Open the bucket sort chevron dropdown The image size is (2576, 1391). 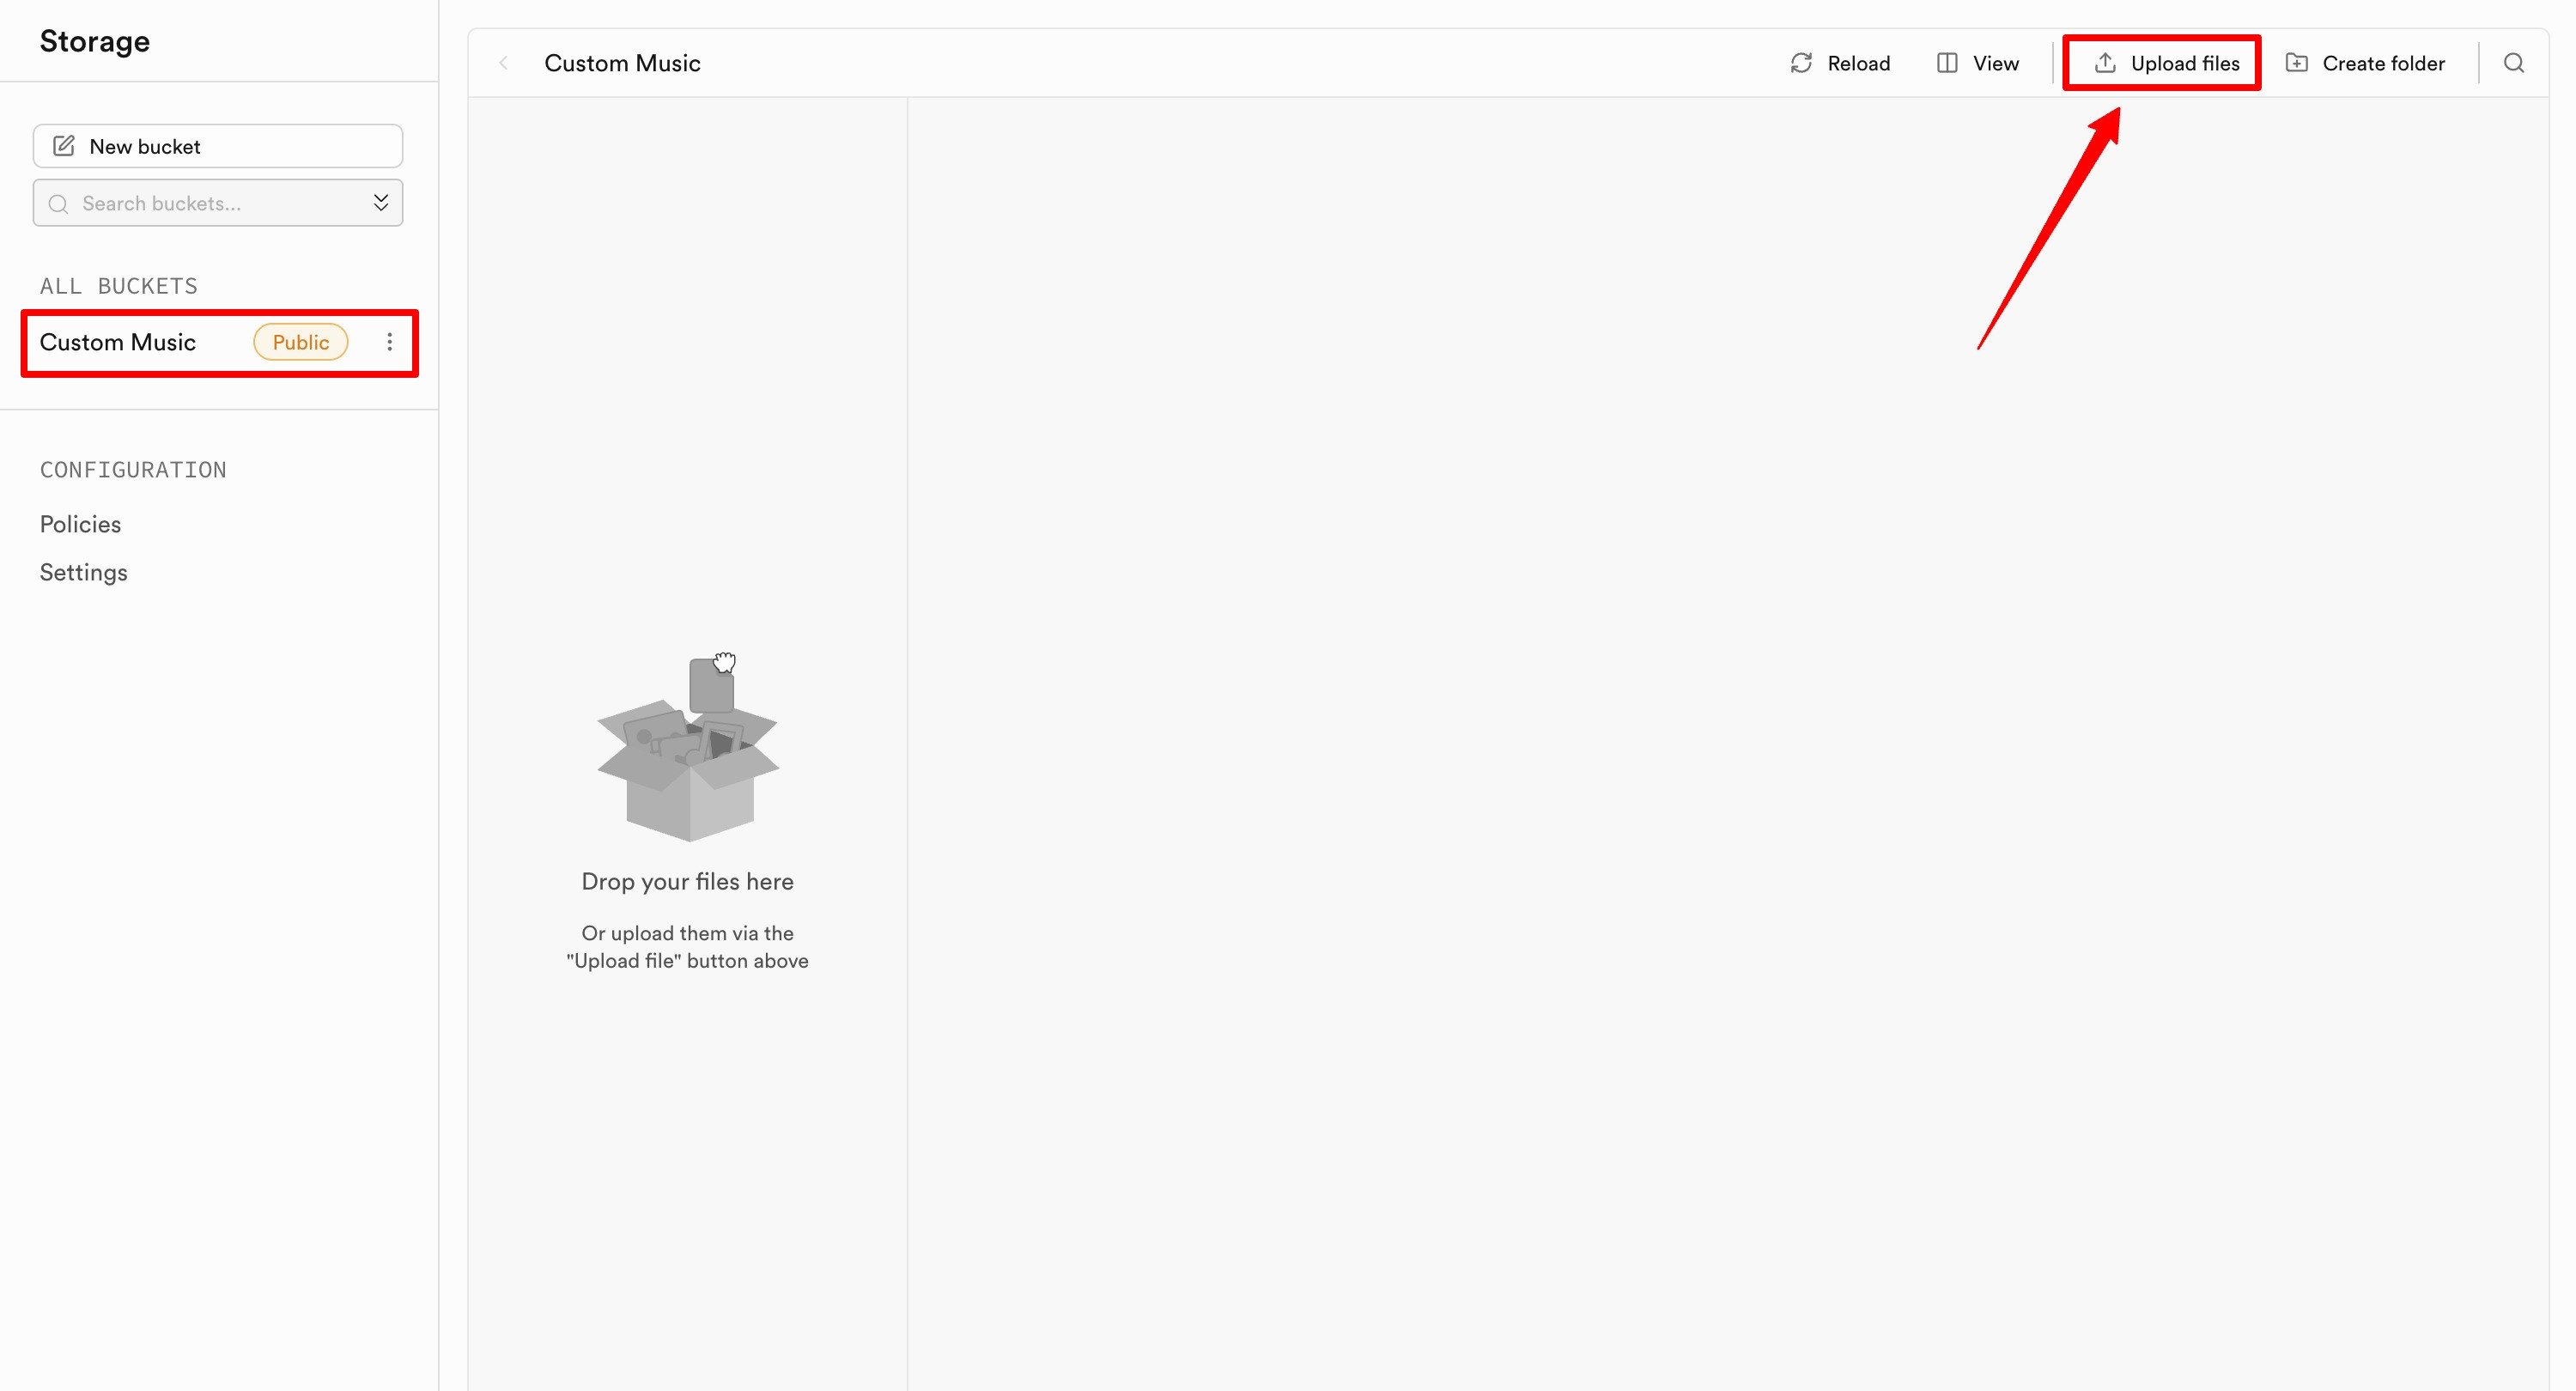(x=381, y=203)
